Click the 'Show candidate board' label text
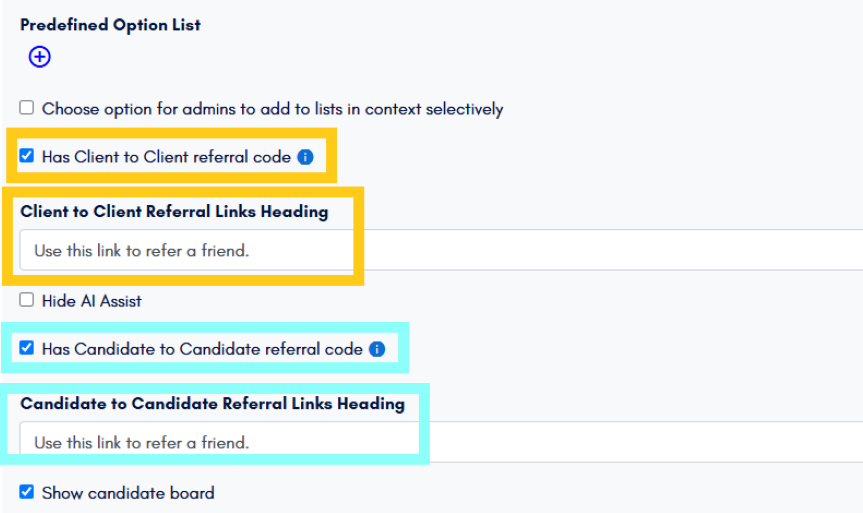863x513 pixels. 128,493
